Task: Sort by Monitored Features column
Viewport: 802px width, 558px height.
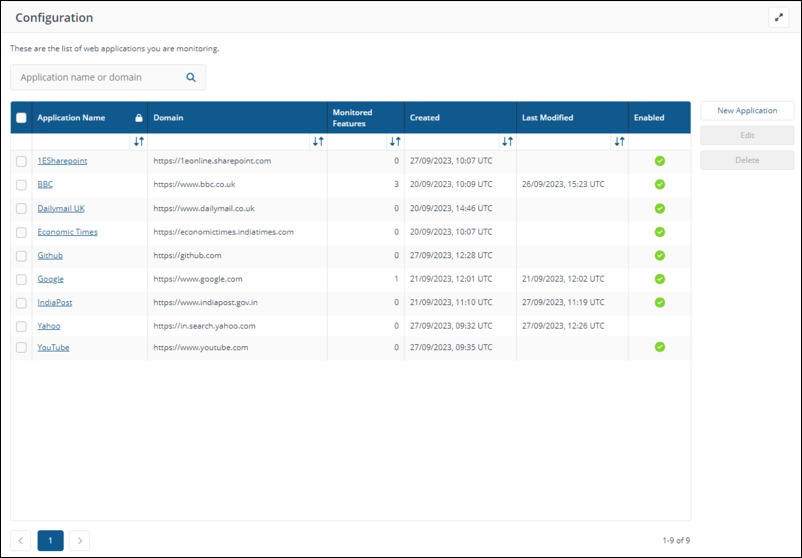Action: click(x=395, y=142)
